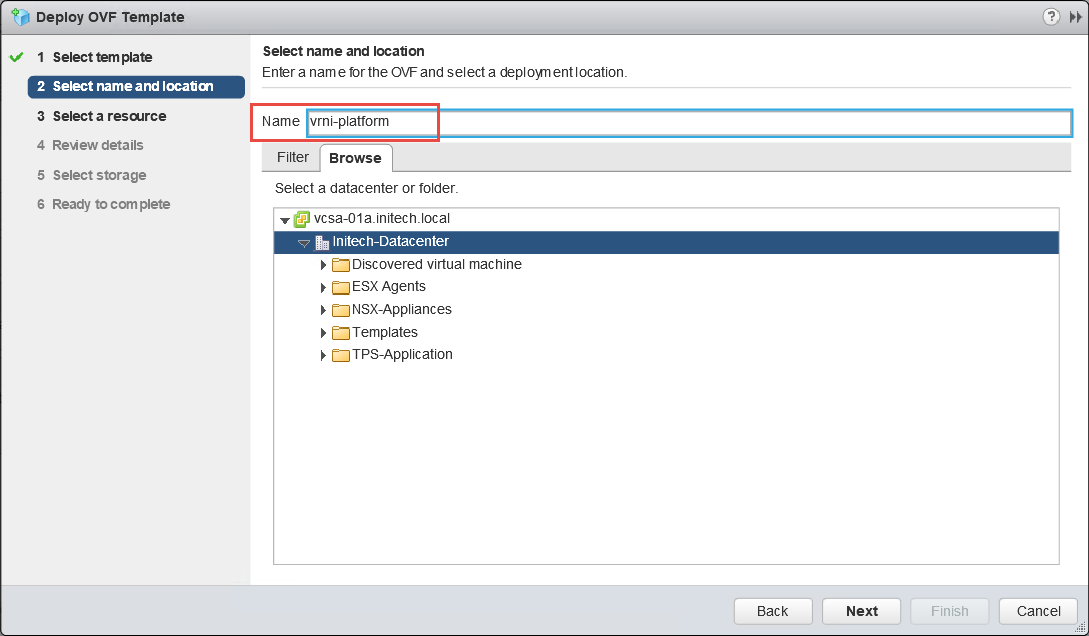Viewport: 1089px width, 636px height.
Task: Click the TPS-Application folder icon
Action: 341,355
